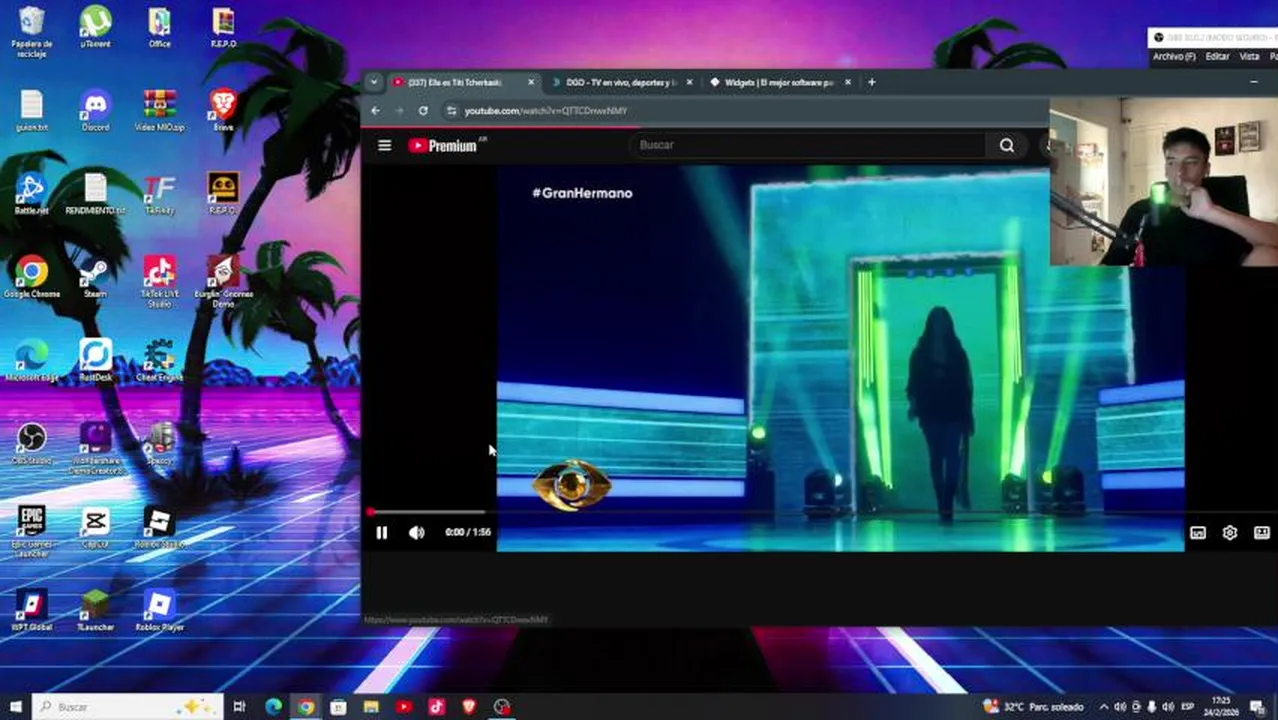
Task: Close the DGO - TV en vivo tab
Action: (689, 82)
